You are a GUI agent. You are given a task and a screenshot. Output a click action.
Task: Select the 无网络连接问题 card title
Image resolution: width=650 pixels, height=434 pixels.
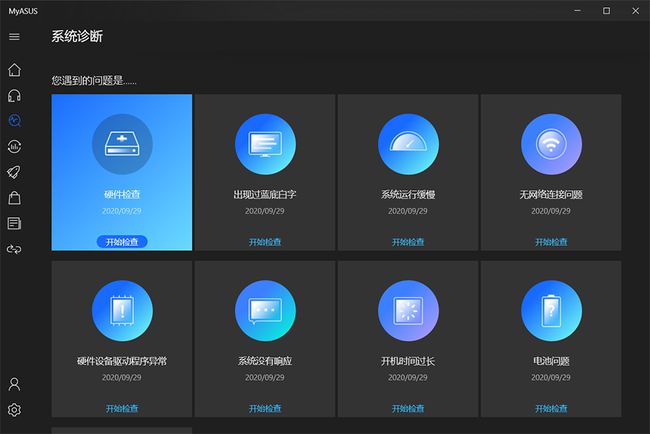551,194
